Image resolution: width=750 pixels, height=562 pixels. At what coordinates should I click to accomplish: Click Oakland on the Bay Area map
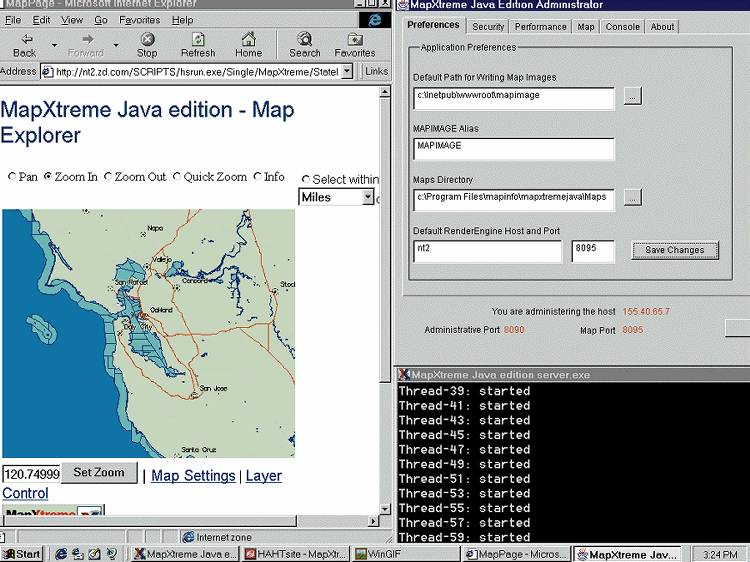click(x=161, y=310)
